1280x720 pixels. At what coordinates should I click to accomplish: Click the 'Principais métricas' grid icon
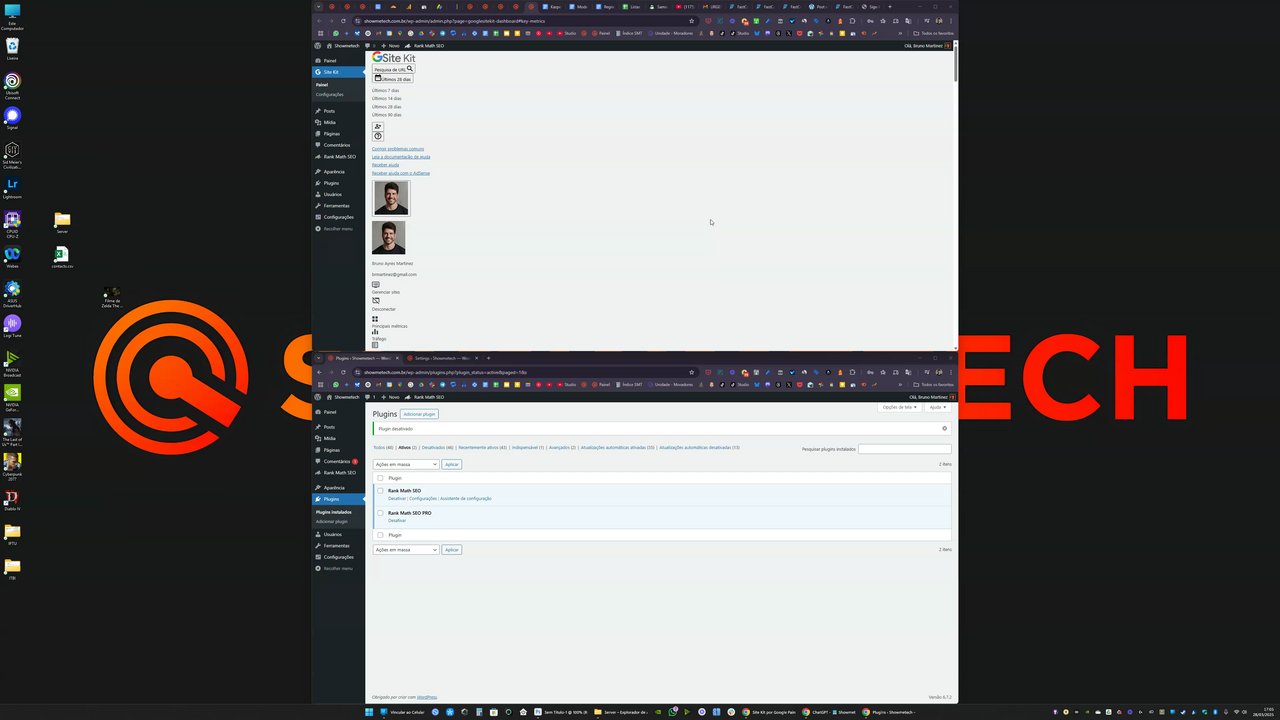coord(375,319)
